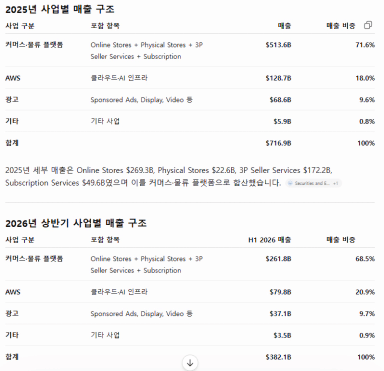384x371 pixels.
Task: Click the 매출 비중 header in 2025 table
Action: pos(340,26)
